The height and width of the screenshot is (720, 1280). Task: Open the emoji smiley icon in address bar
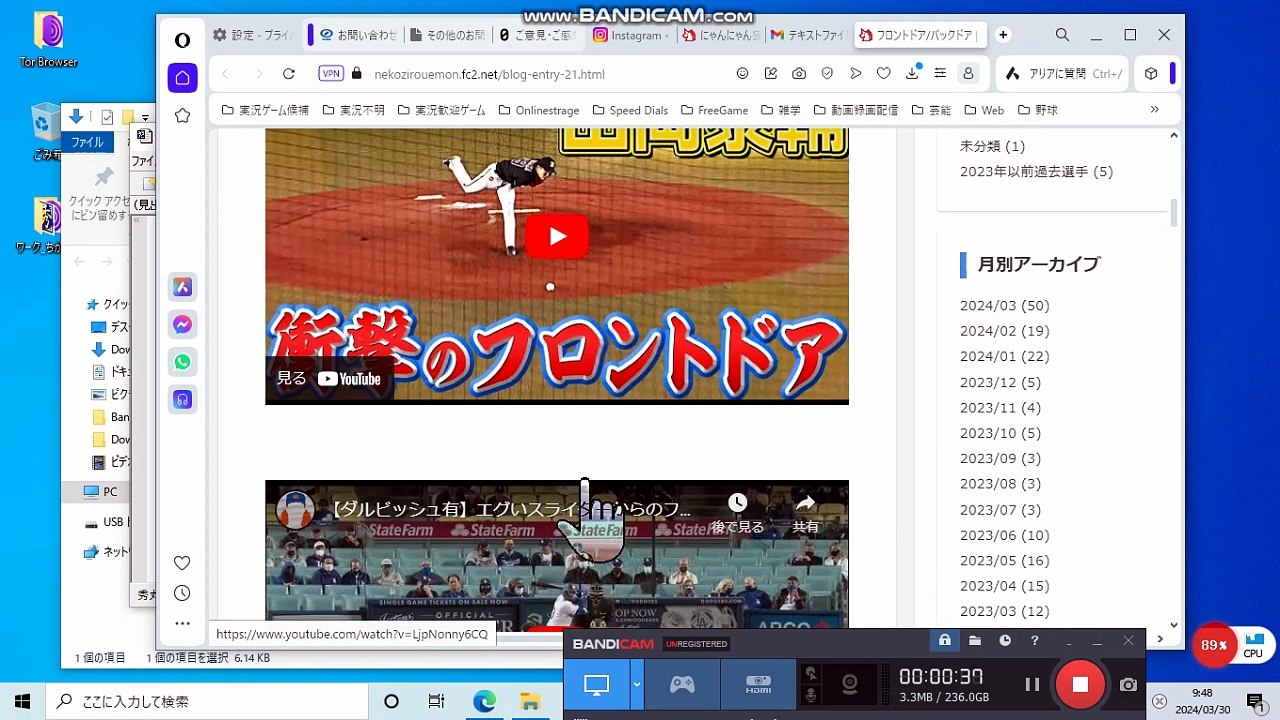click(x=742, y=74)
